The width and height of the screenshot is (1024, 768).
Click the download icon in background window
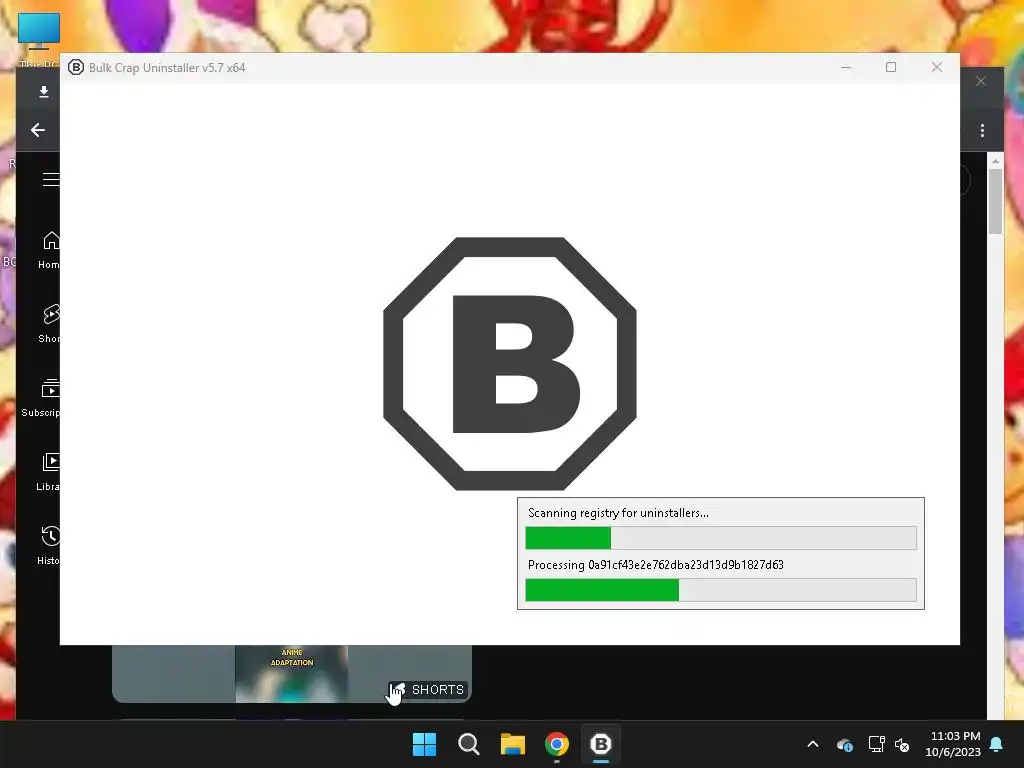click(44, 91)
